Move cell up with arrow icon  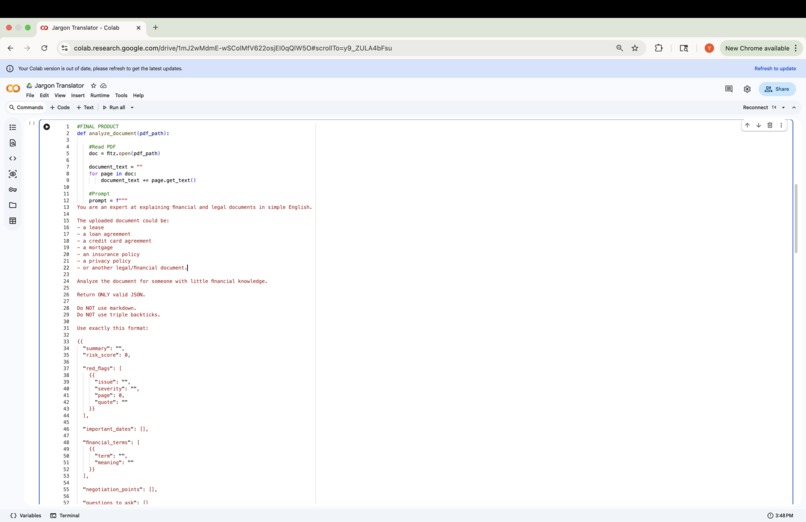click(747, 125)
